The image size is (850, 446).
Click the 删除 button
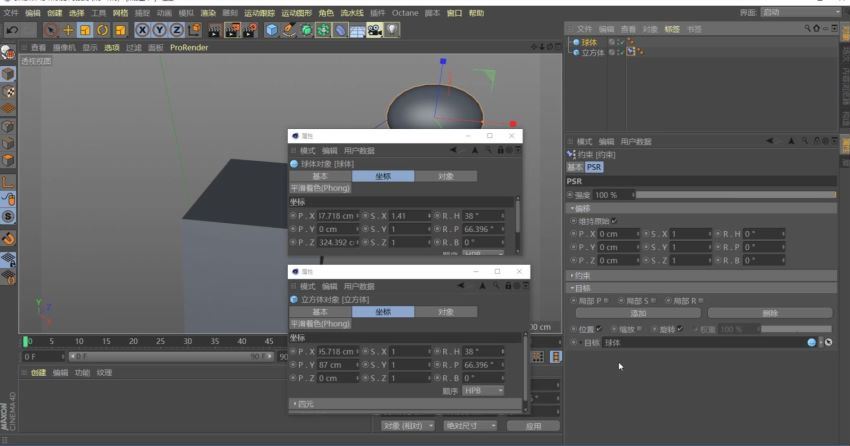coord(770,313)
